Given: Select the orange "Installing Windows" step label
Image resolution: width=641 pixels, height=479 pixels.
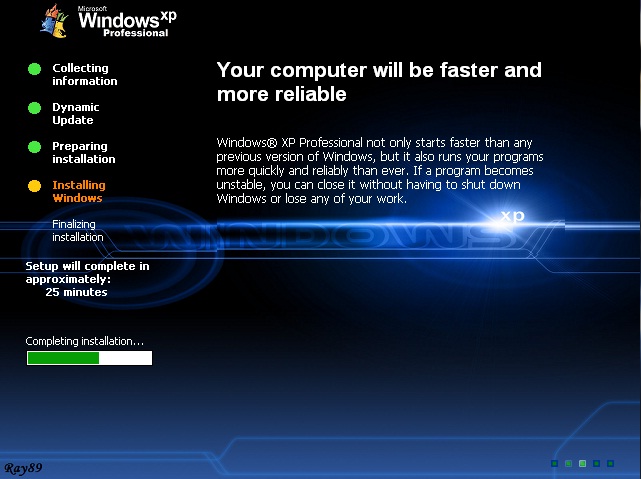Looking at the screenshot, I should pyautogui.click(x=78, y=191).
